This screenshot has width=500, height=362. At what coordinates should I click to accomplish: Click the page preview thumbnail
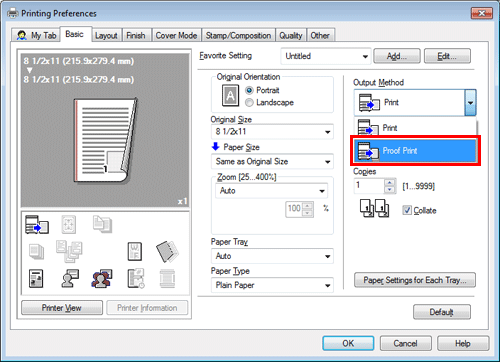click(x=105, y=140)
